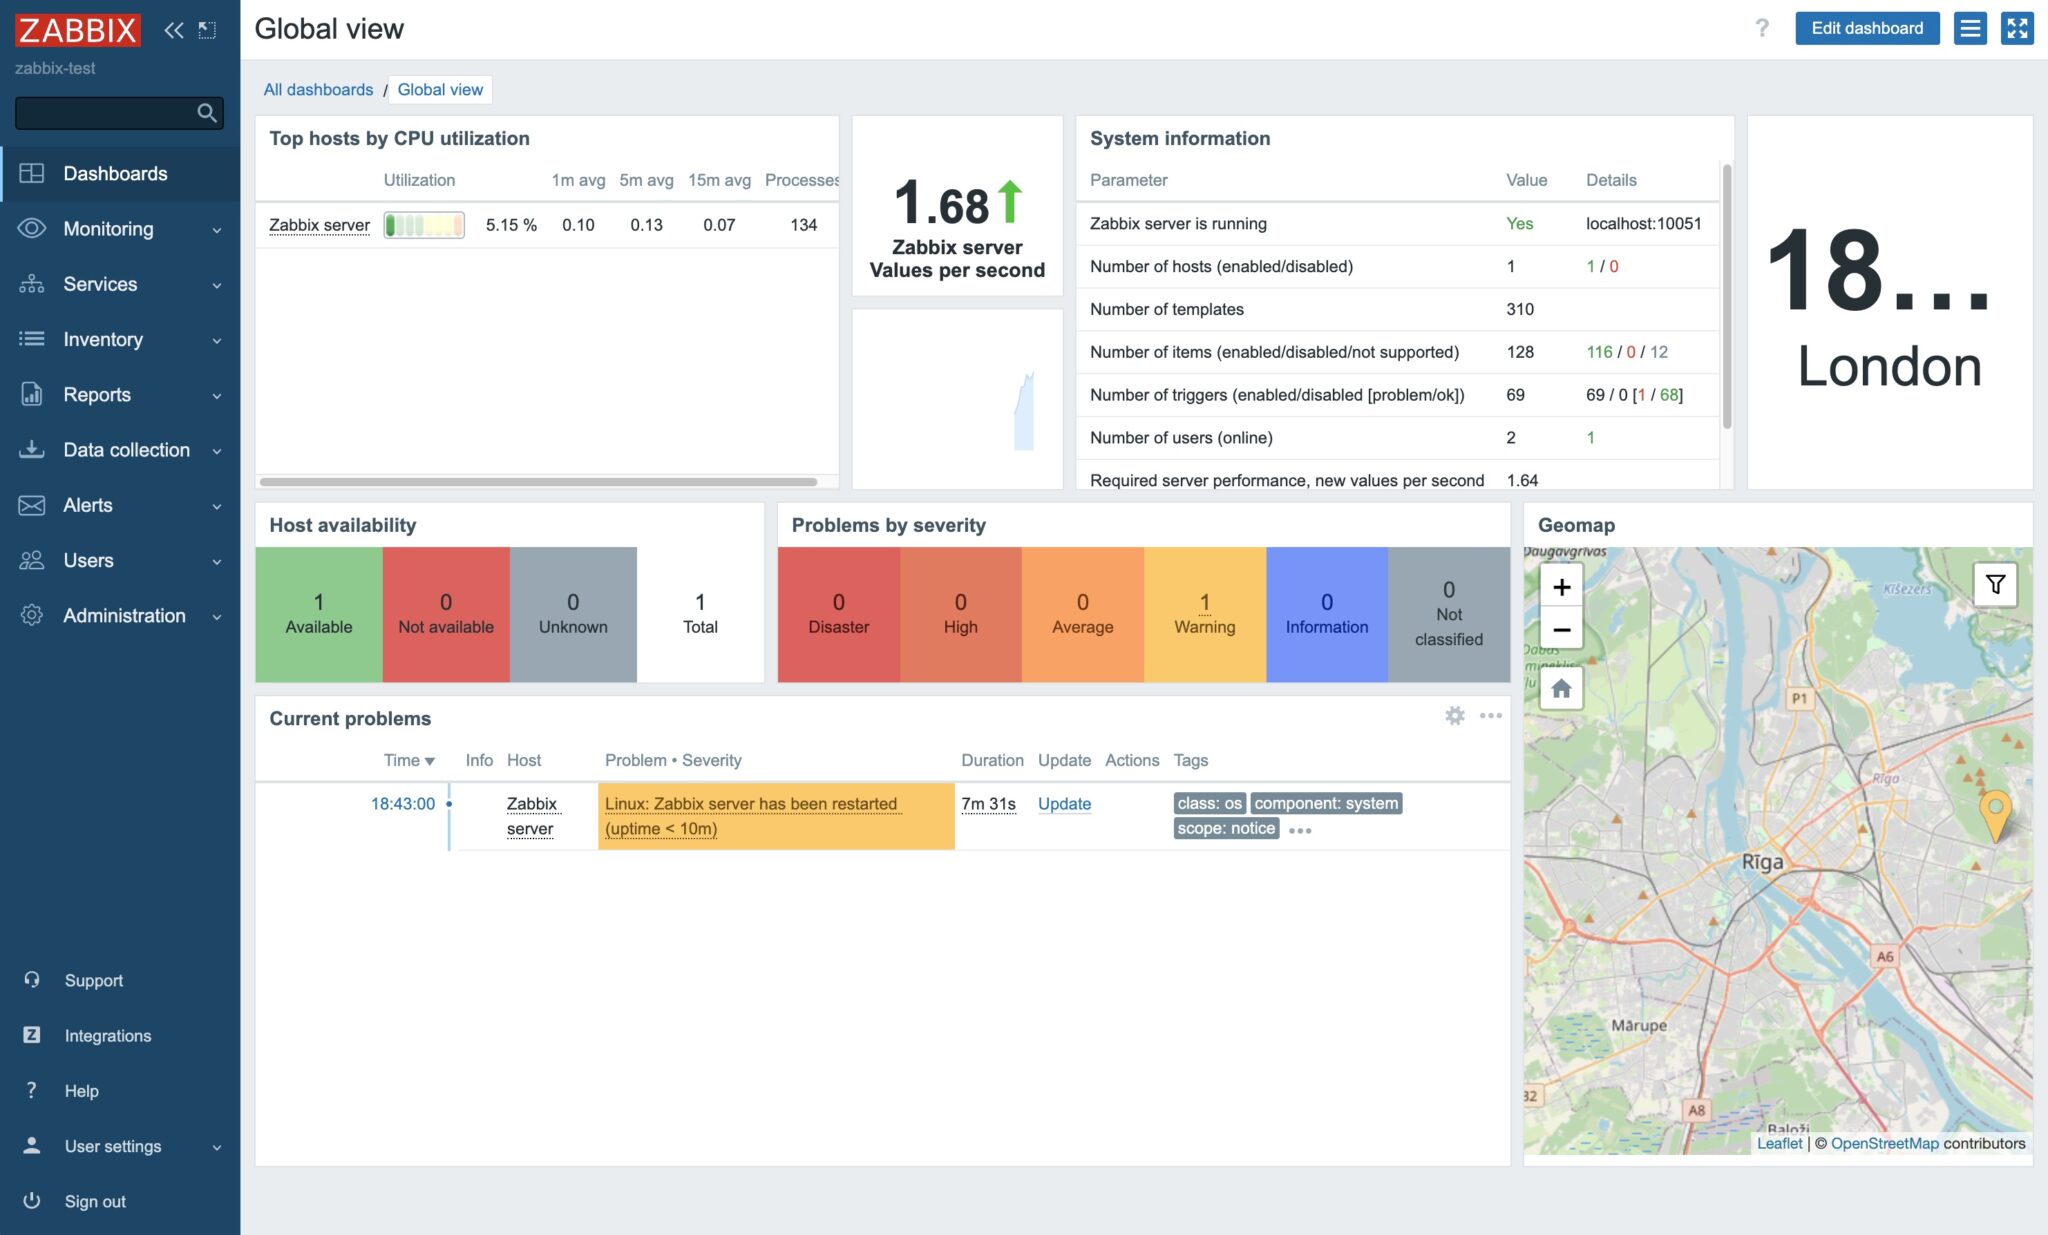Open the Reports menu in the sidebar
Image resolution: width=2048 pixels, height=1235 pixels.
pos(98,394)
